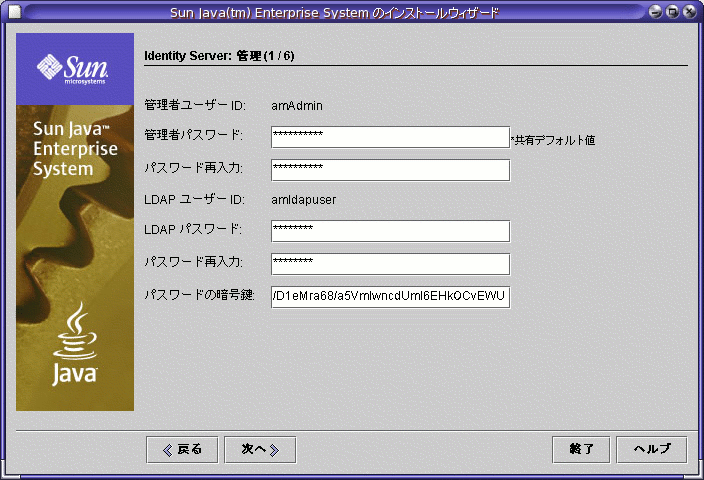Focus the LDAP パスワード input field
704x480 pixels.
(x=390, y=231)
